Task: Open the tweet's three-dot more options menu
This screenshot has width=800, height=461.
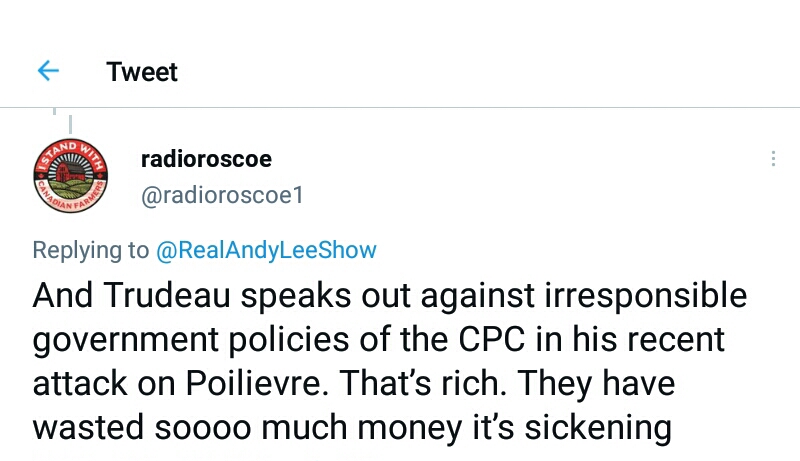Action: click(773, 159)
